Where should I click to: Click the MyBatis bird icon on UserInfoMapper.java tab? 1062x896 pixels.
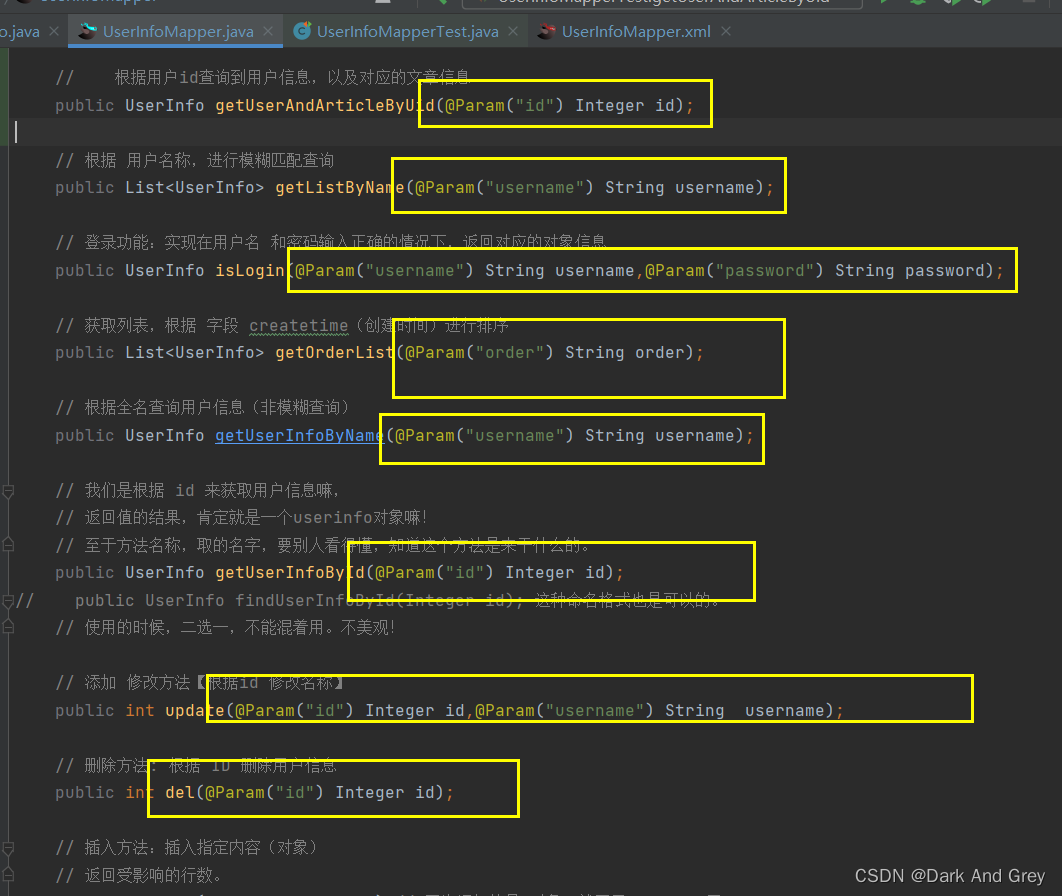coord(87,31)
